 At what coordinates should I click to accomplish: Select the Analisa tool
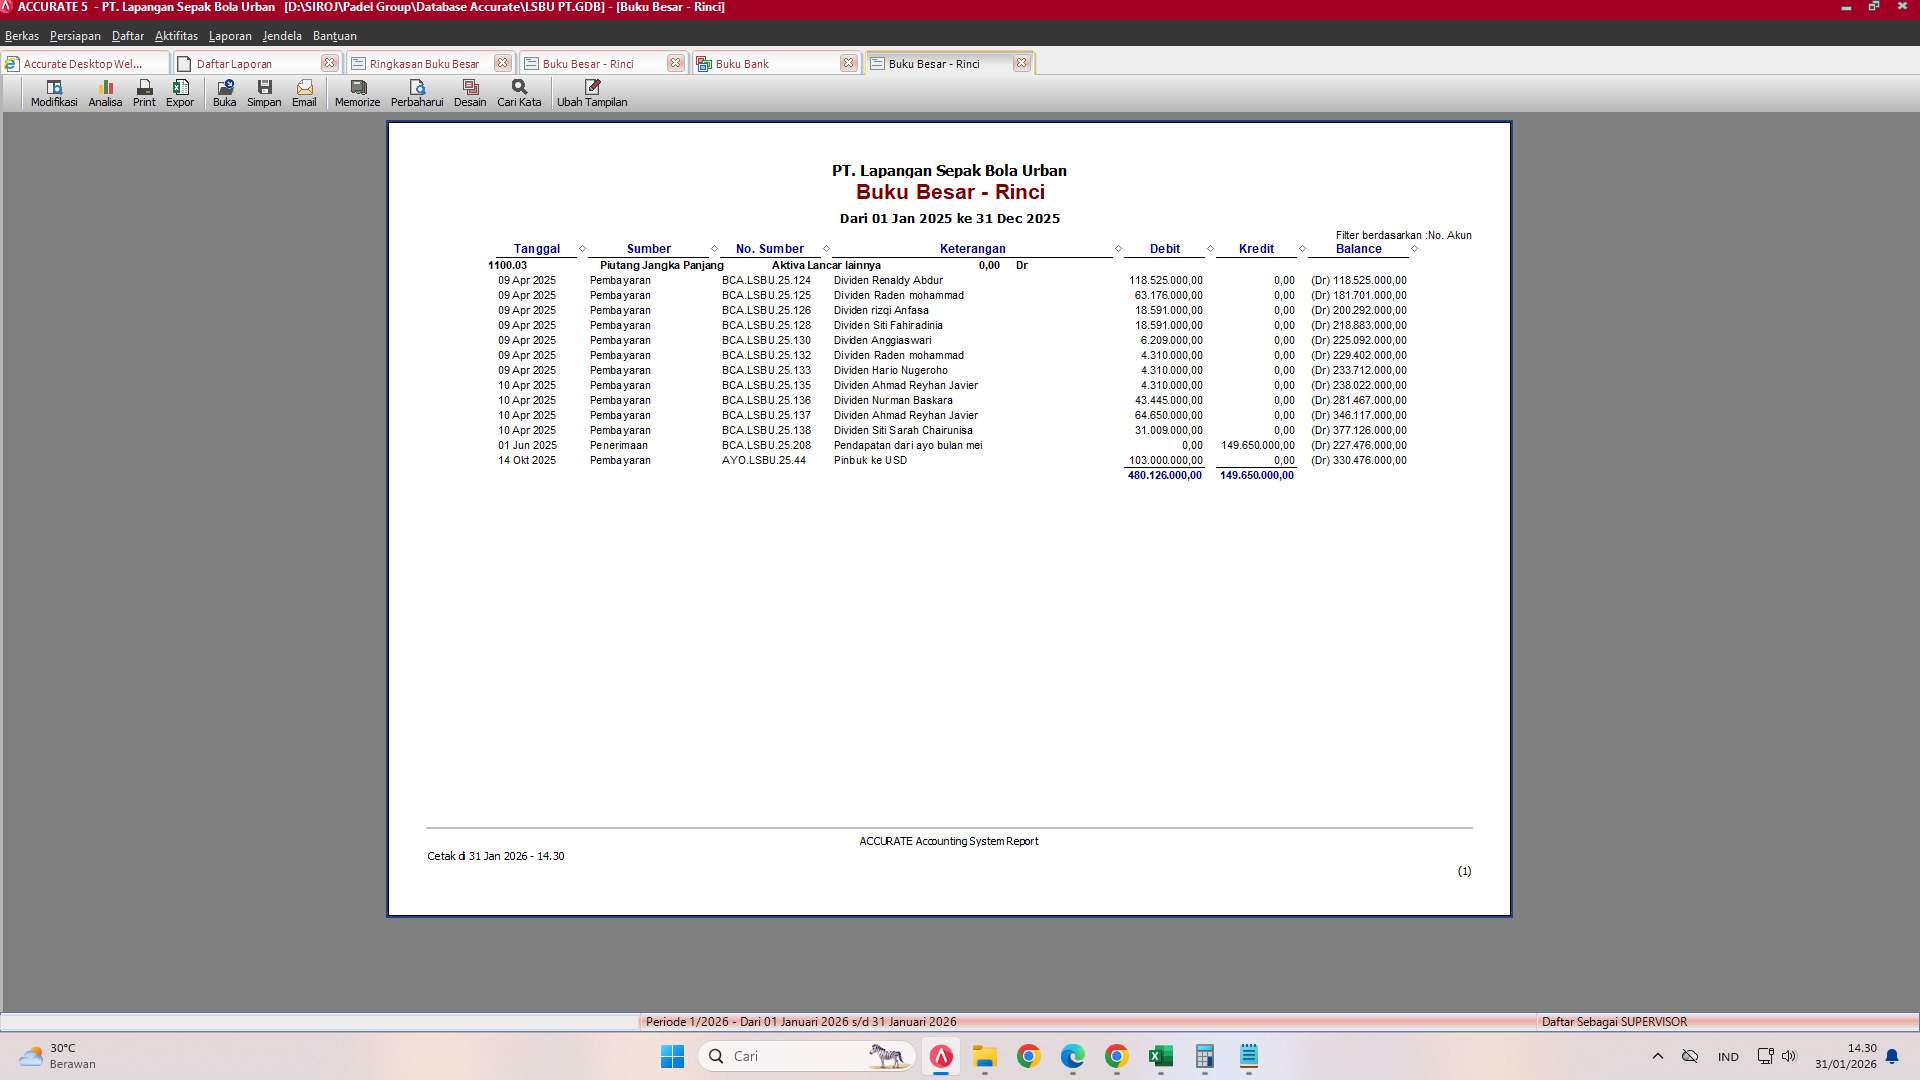[104, 93]
